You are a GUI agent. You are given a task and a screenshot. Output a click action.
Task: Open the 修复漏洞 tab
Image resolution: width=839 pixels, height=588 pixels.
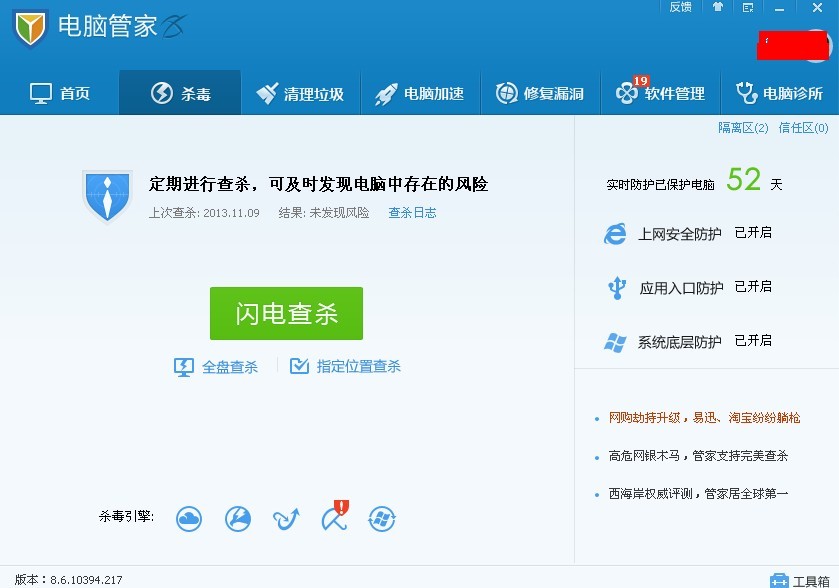pyautogui.click(x=540, y=93)
